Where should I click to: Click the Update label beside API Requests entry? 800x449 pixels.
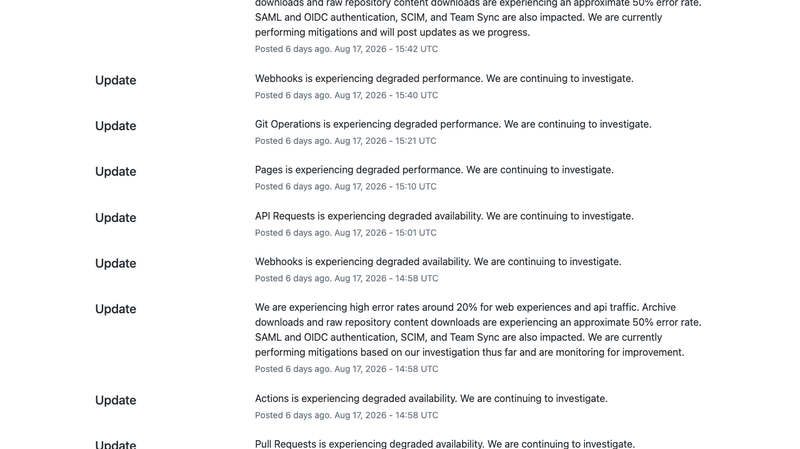click(x=115, y=218)
